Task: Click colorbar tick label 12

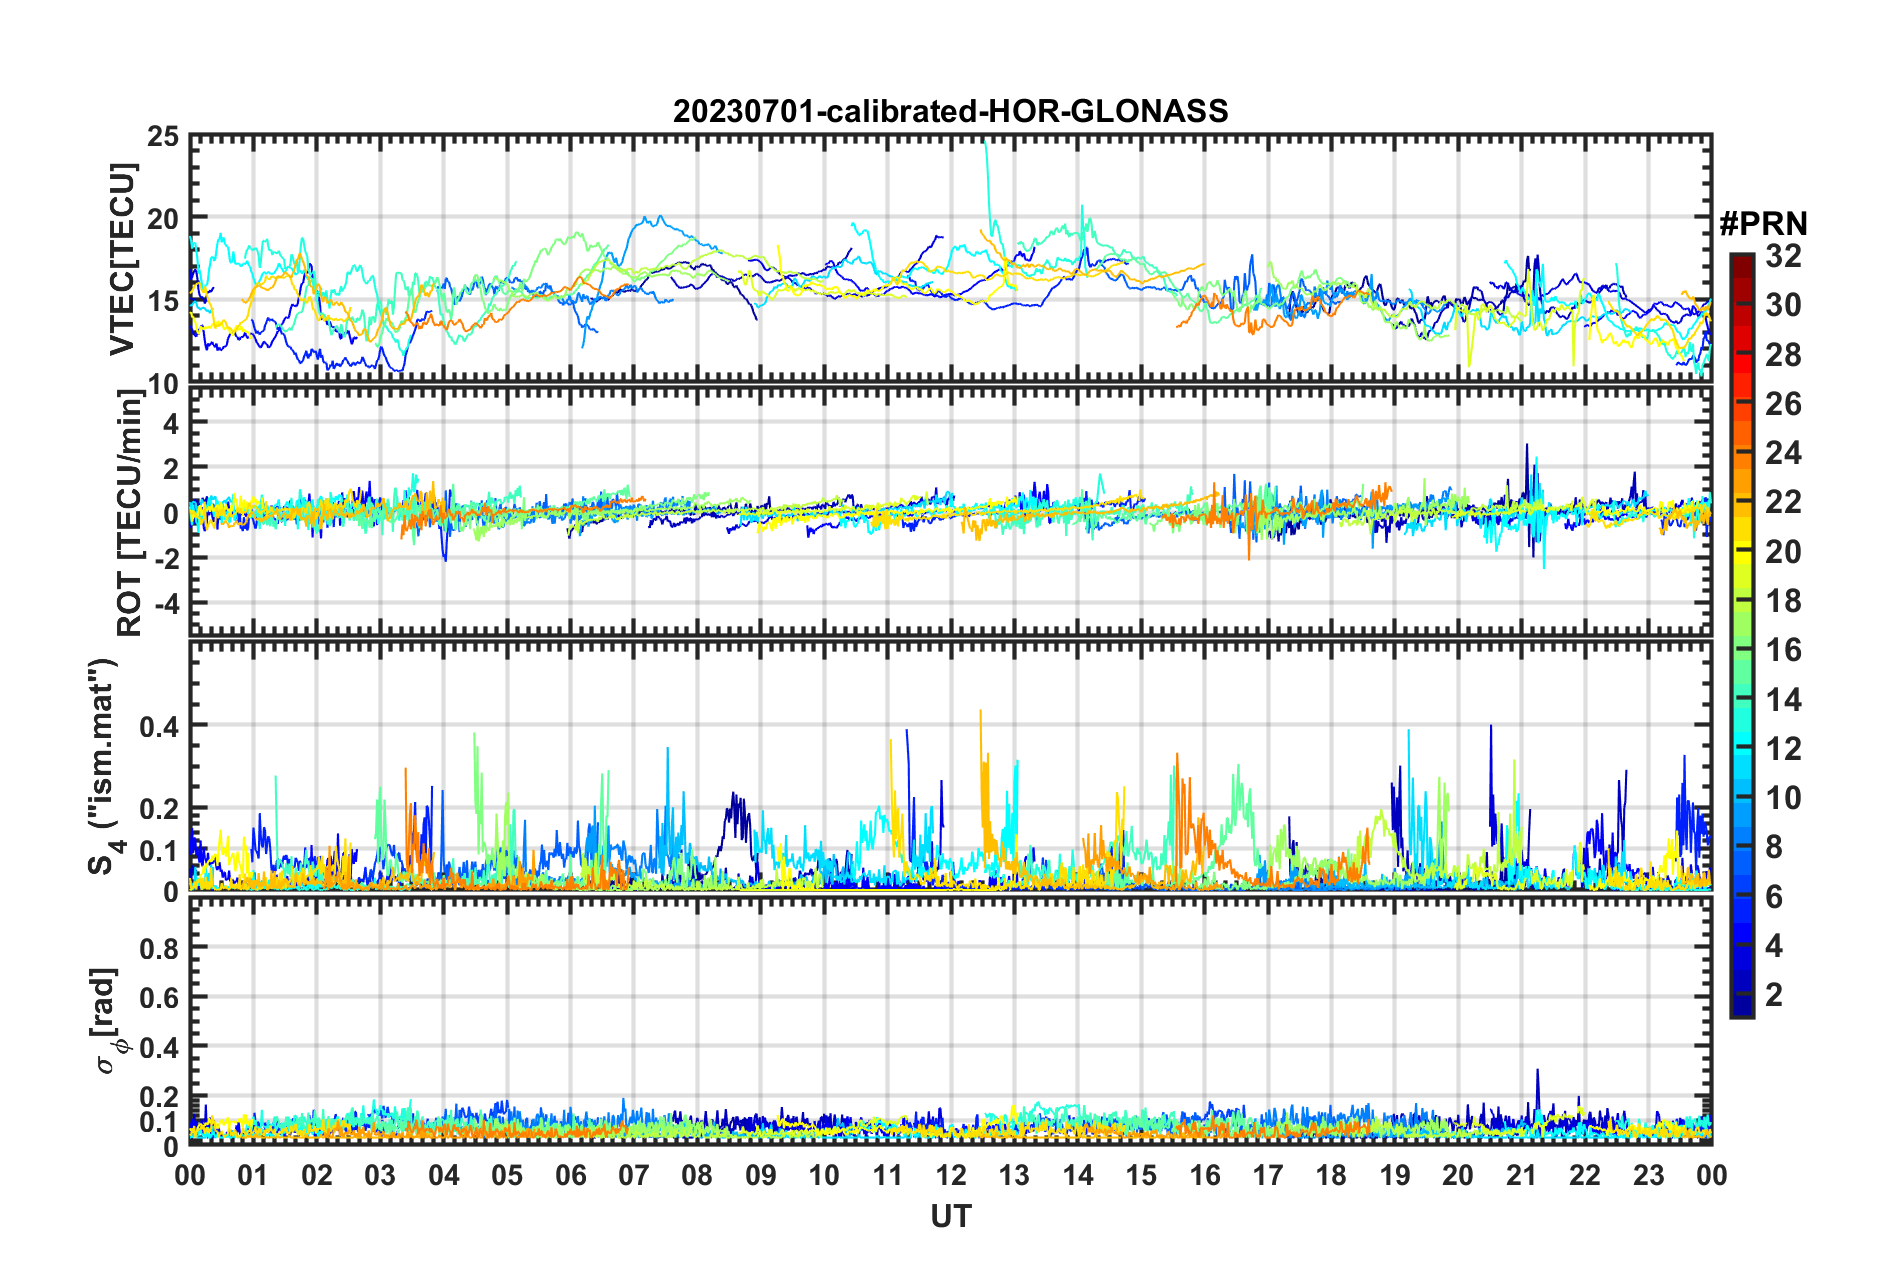Action: 1783,749
